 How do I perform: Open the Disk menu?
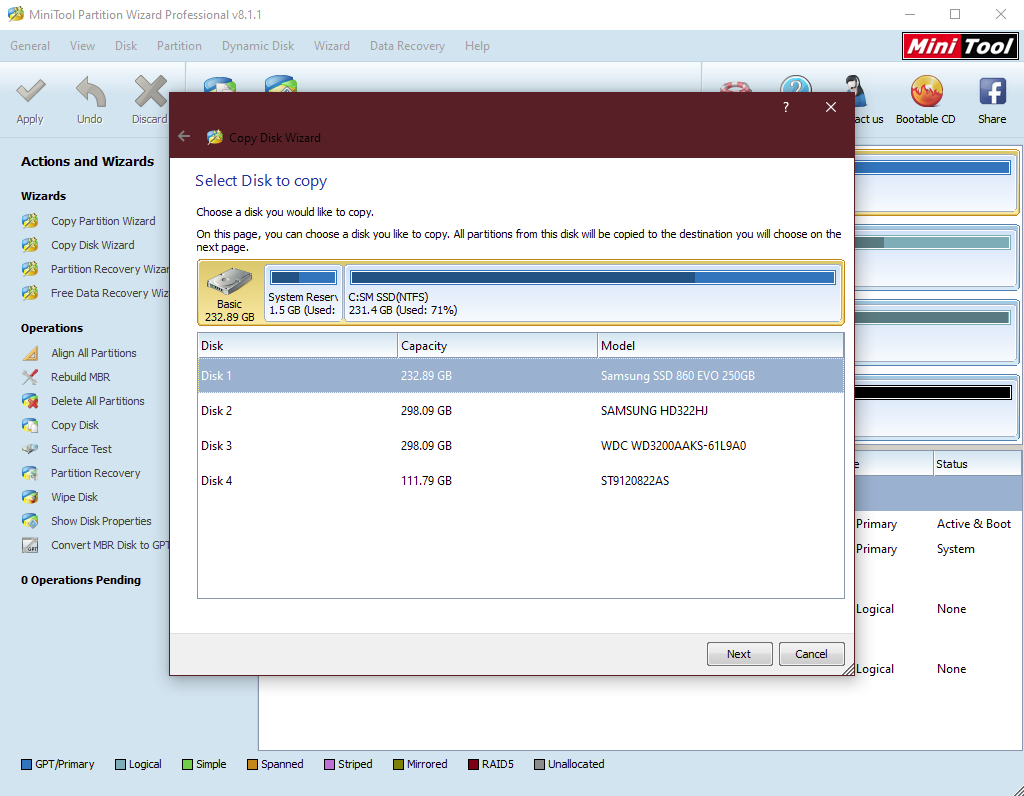pyautogui.click(x=126, y=46)
